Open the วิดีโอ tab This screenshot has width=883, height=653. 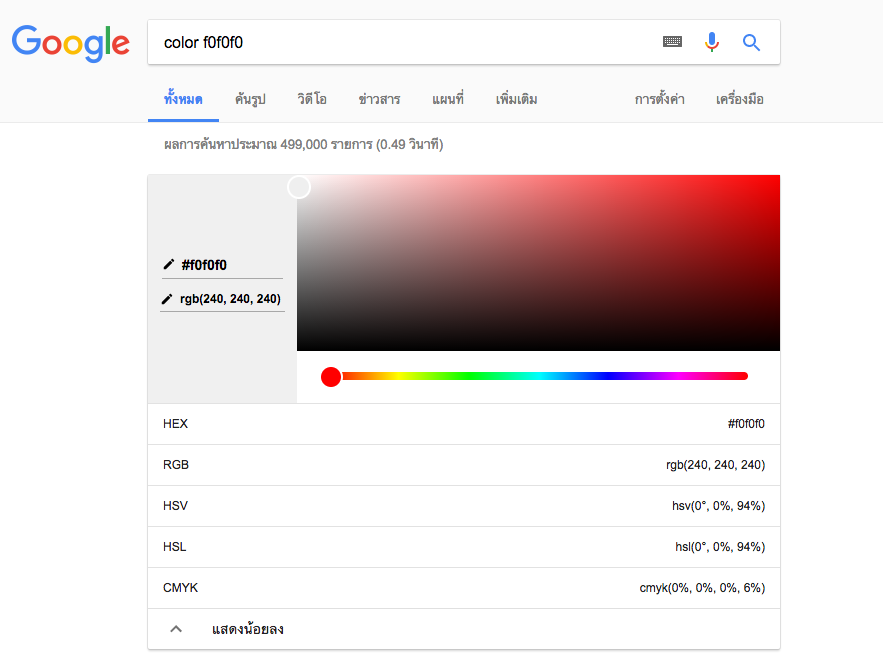click(x=312, y=99)
